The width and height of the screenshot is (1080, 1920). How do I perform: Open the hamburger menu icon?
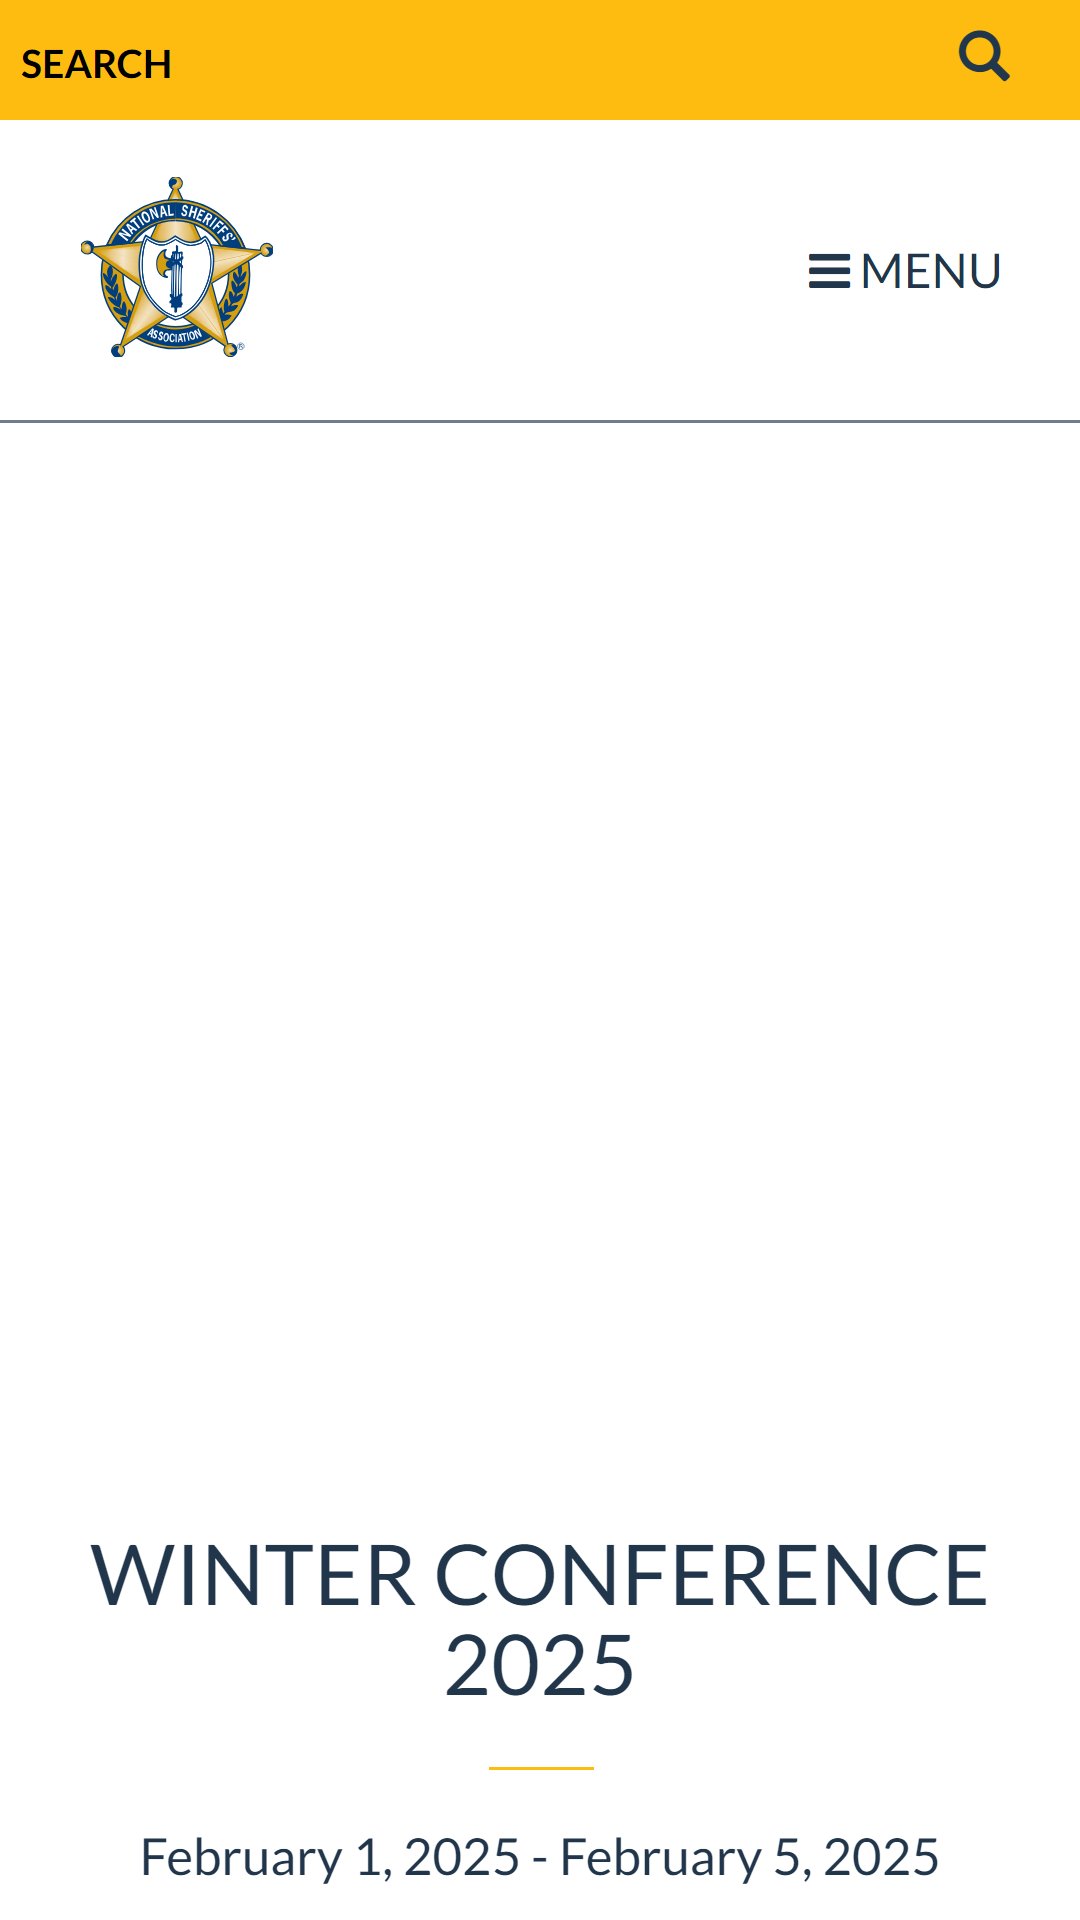point(829,271)
